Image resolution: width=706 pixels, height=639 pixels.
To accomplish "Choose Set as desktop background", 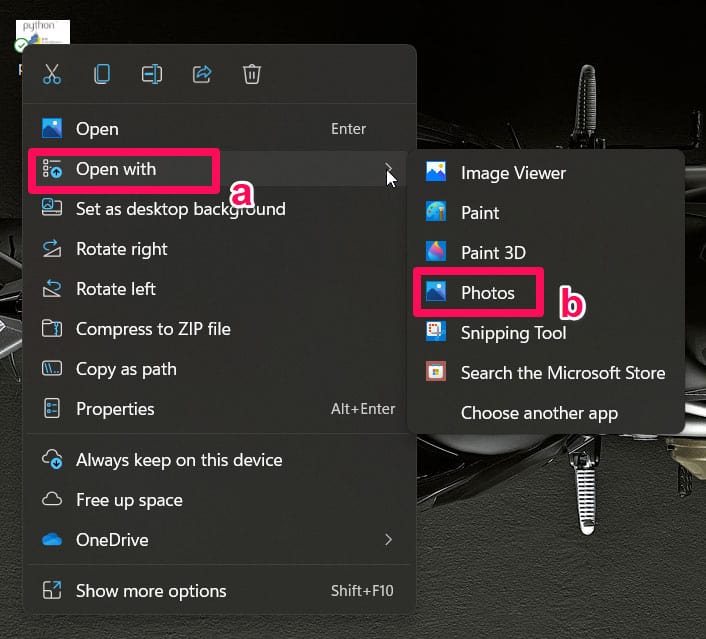I will 219,209.
